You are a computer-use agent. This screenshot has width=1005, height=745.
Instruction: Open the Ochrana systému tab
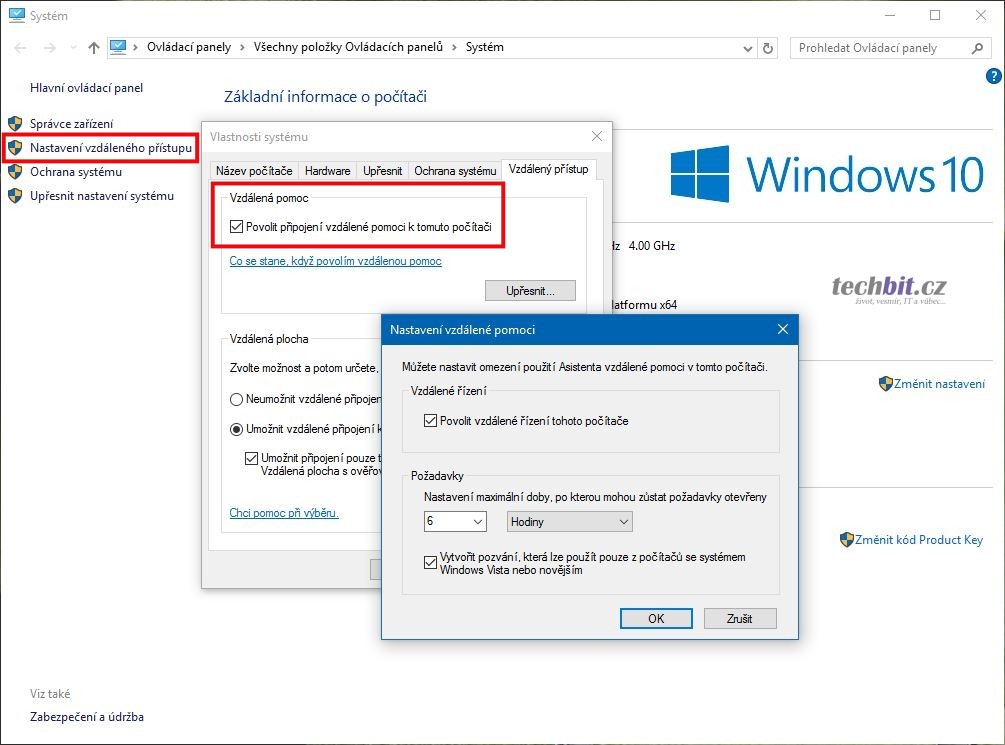(455, 171)
